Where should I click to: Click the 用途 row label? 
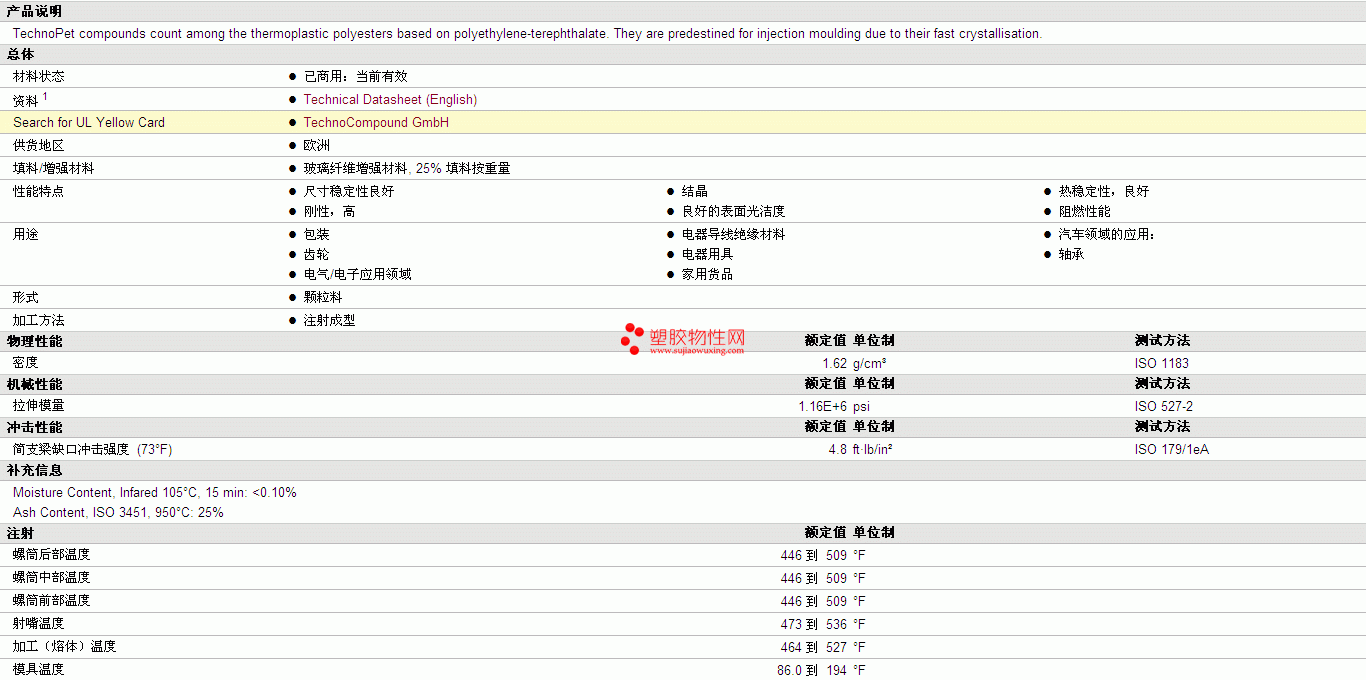pos(26,235)
